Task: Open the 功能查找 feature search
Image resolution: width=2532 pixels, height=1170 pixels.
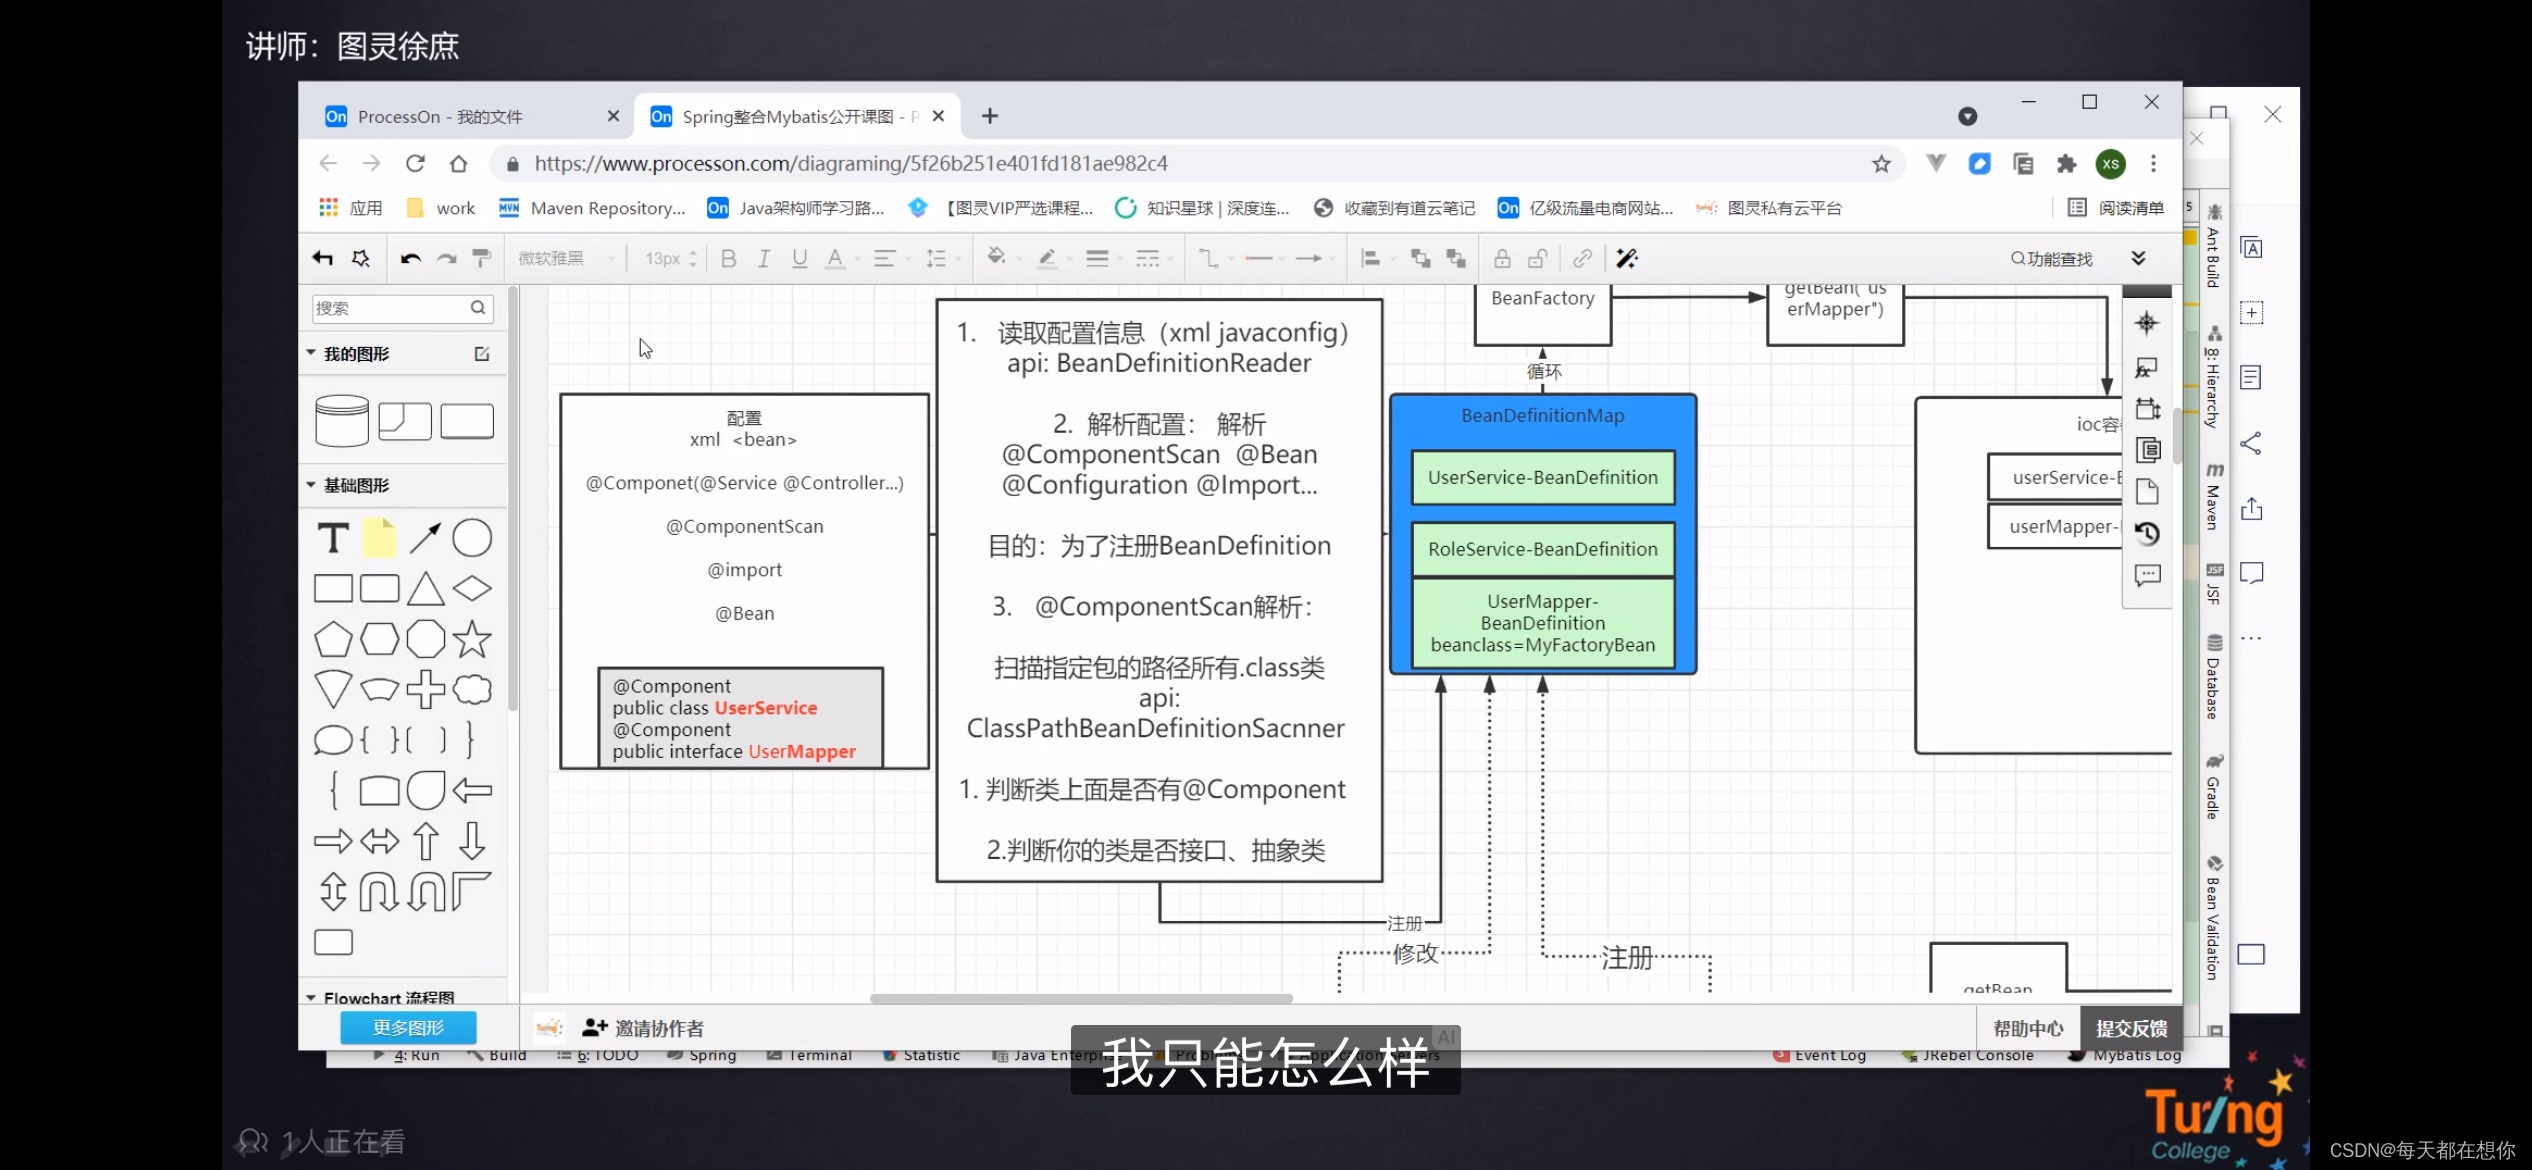Action: 2052,258
